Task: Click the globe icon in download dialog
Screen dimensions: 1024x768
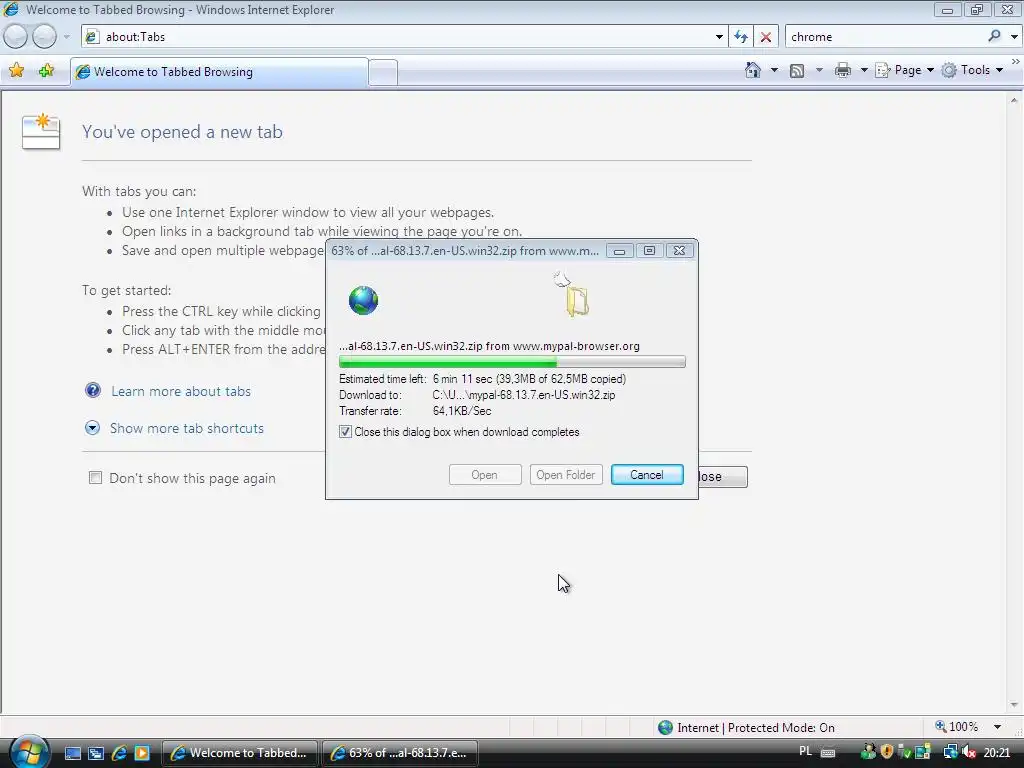Action: coord(363,300)
